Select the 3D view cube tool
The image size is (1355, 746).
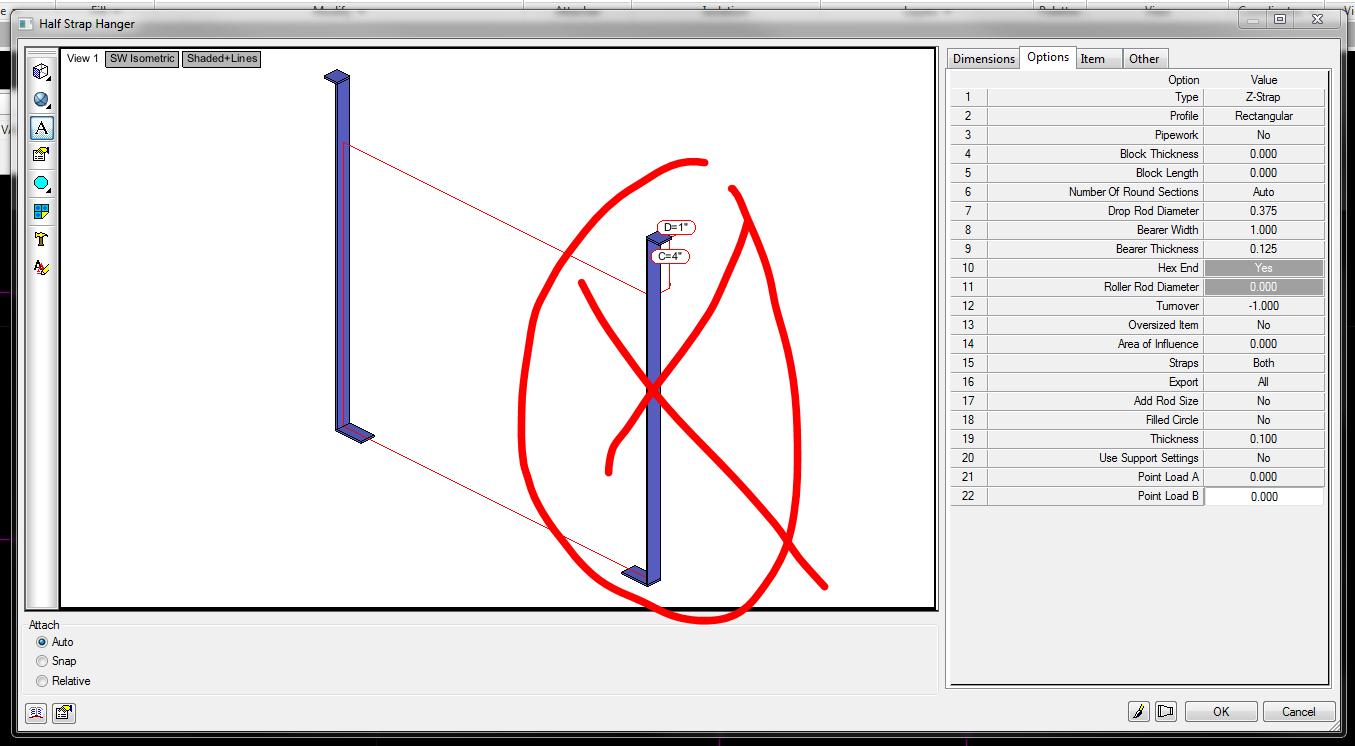[41, 71]
